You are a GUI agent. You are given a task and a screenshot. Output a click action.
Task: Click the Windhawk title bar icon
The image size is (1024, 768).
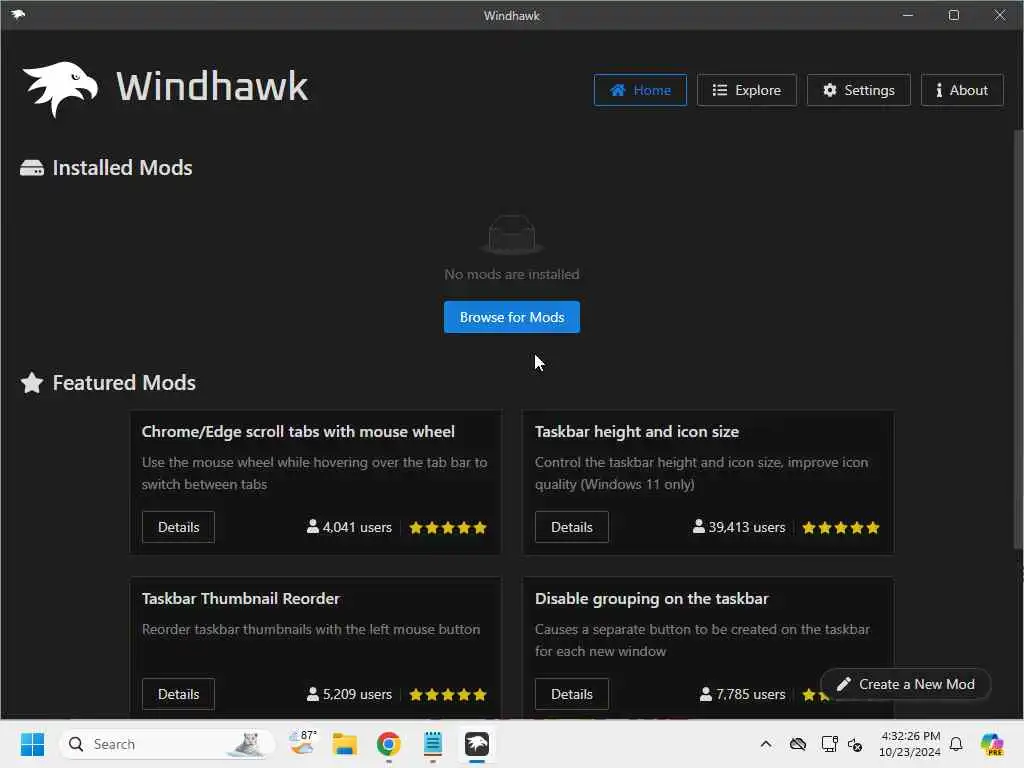[x=18, y=14]
